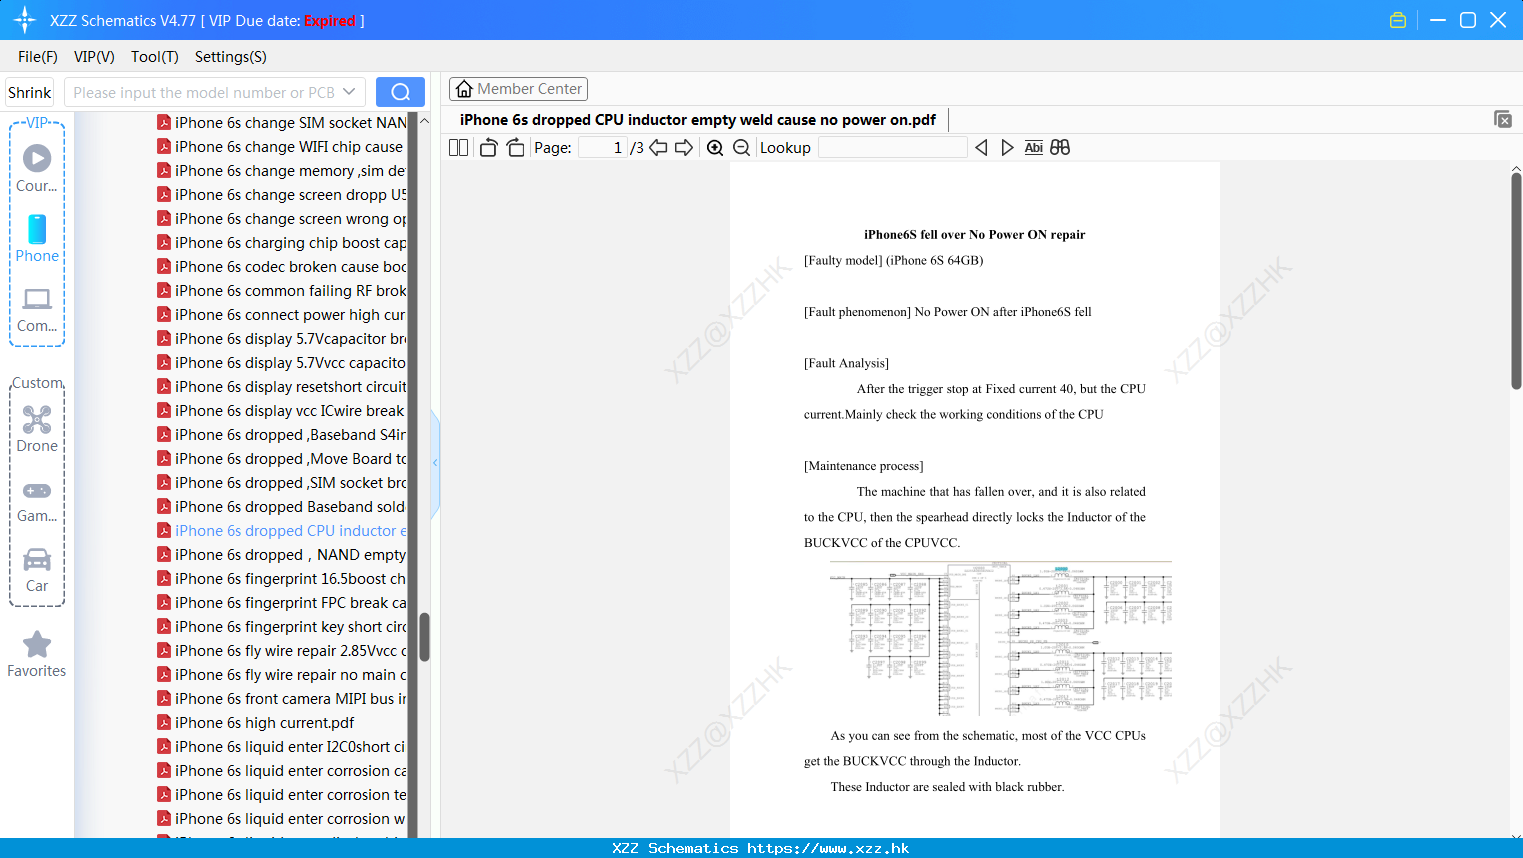The image size is (1523, 858).
Task: Open iPhone 6s display 5.7Vcapacitor file
Action: [282, 339]
